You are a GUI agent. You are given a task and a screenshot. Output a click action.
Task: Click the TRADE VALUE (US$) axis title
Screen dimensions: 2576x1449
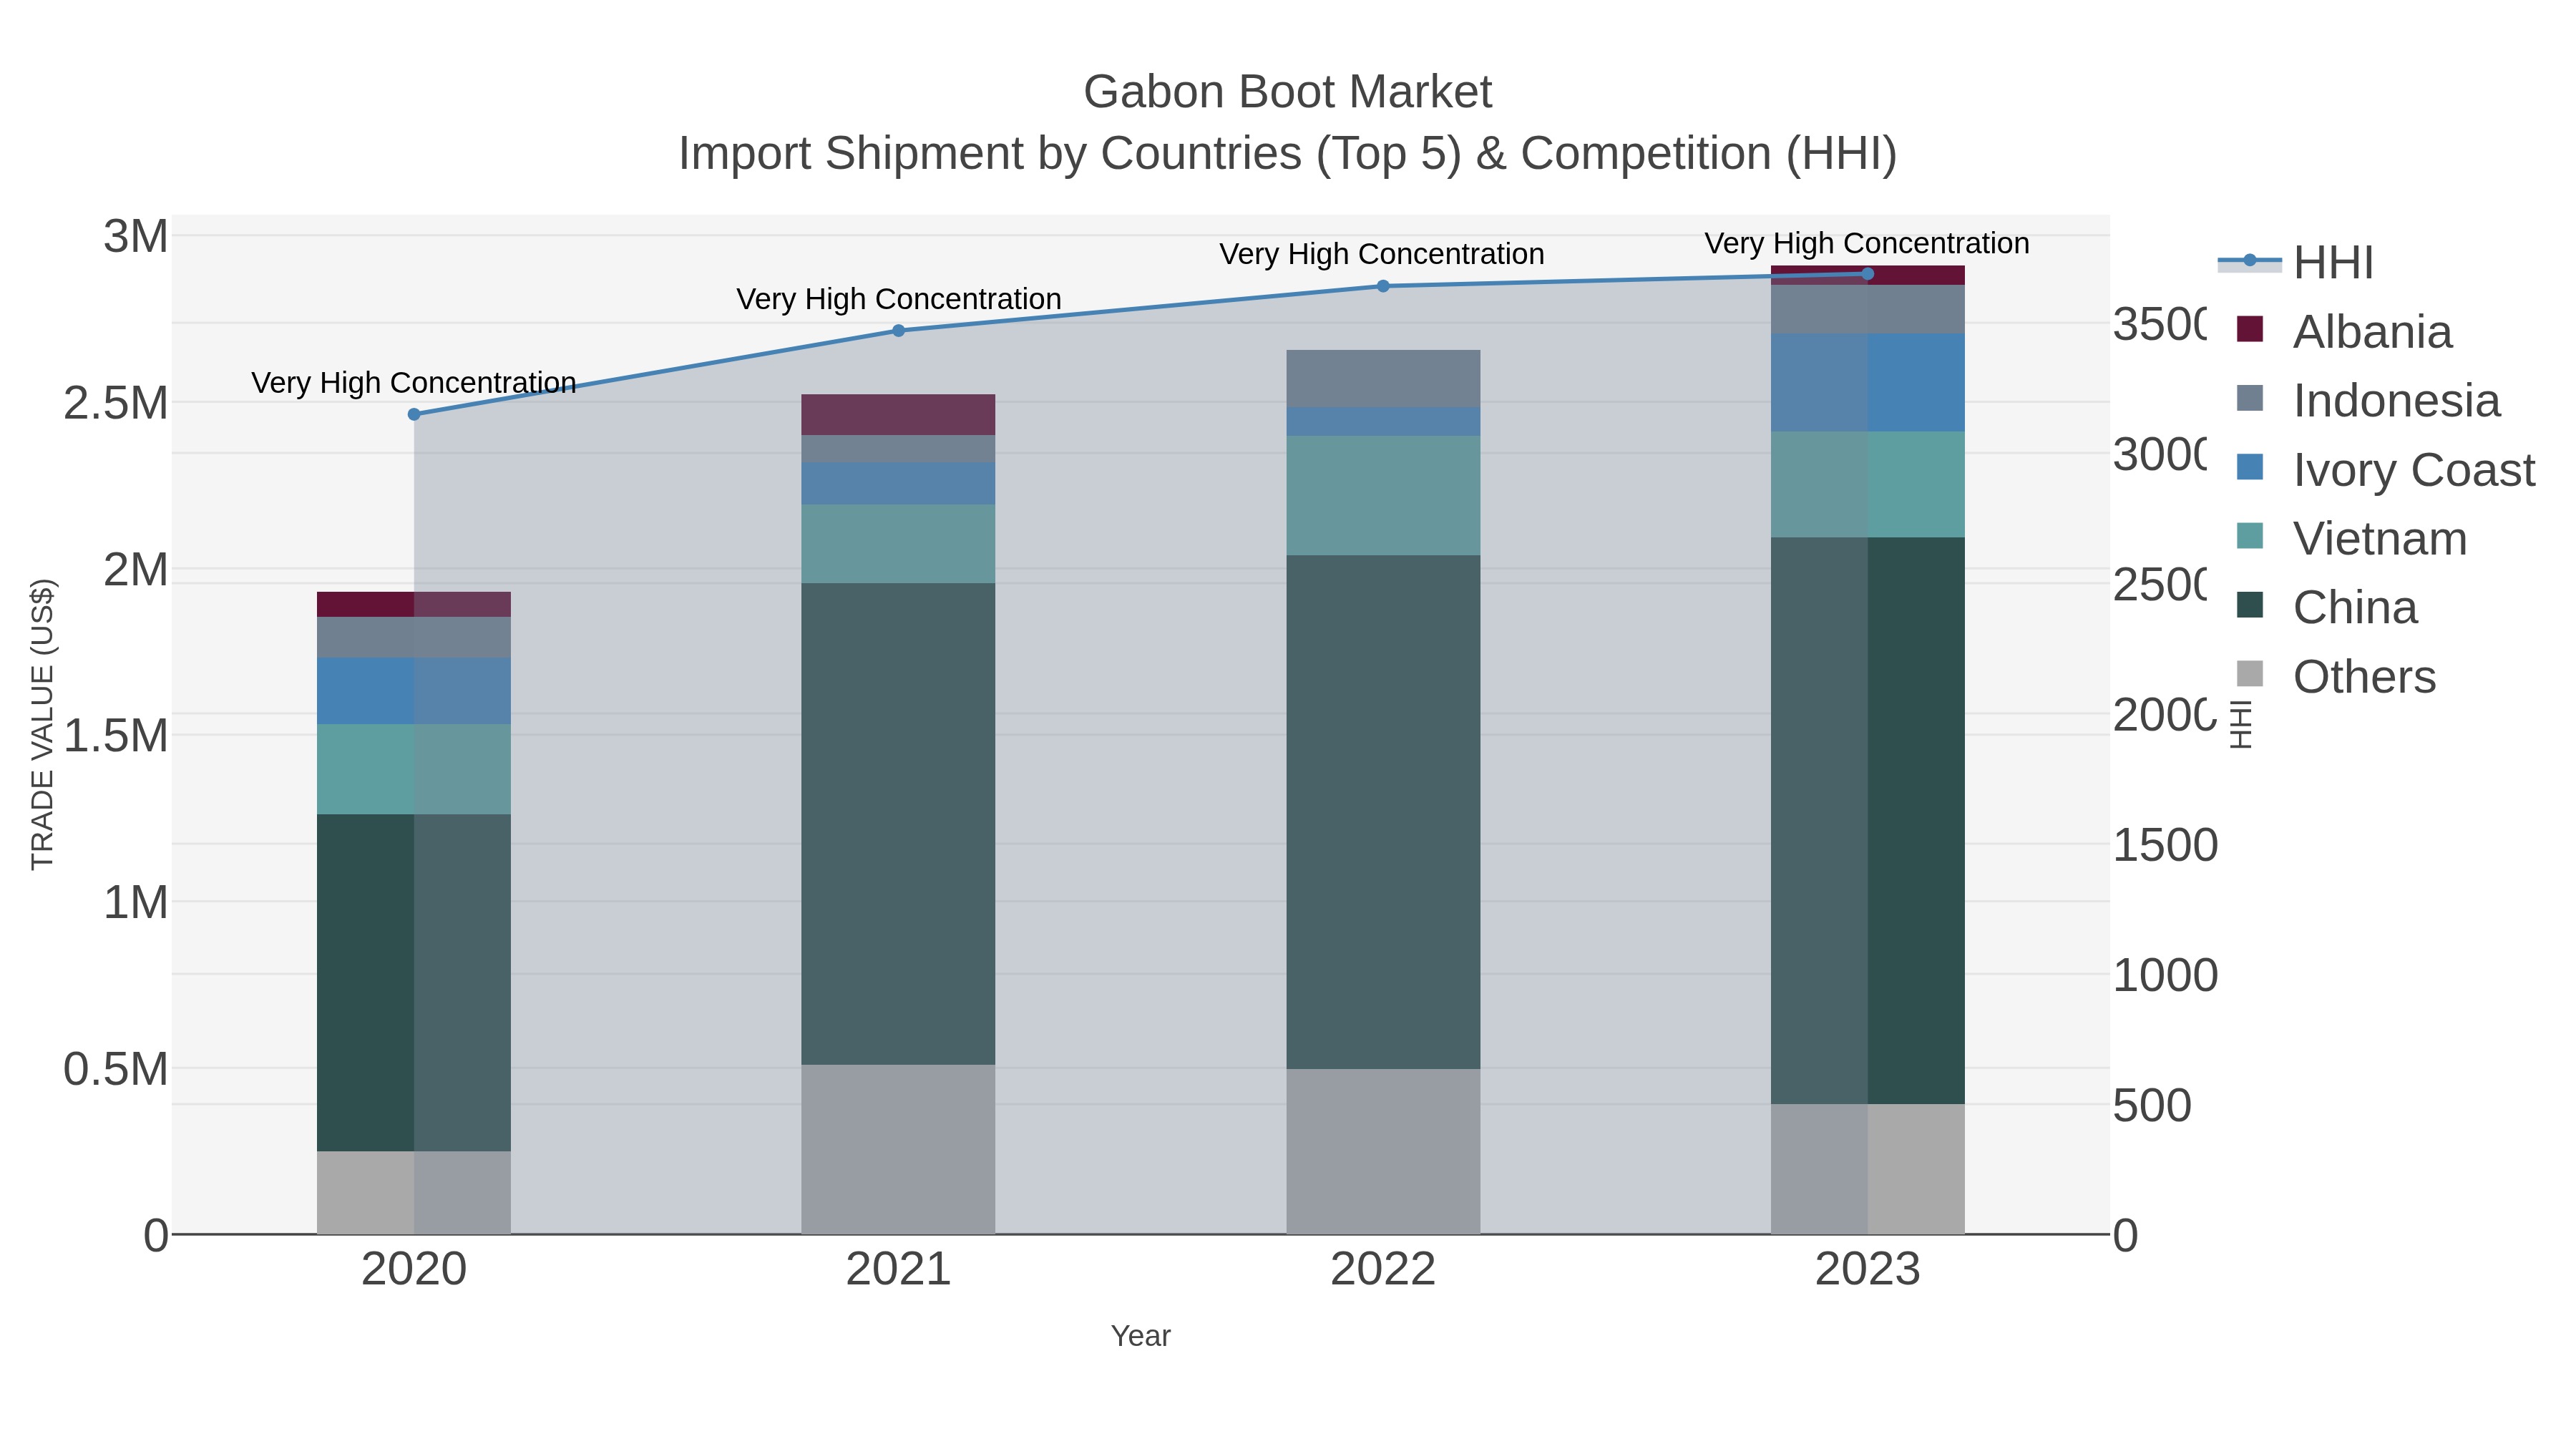coord(42,724)
